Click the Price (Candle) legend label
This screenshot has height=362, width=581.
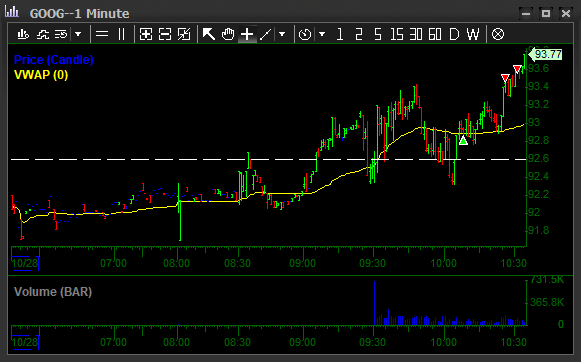[54, 60]
